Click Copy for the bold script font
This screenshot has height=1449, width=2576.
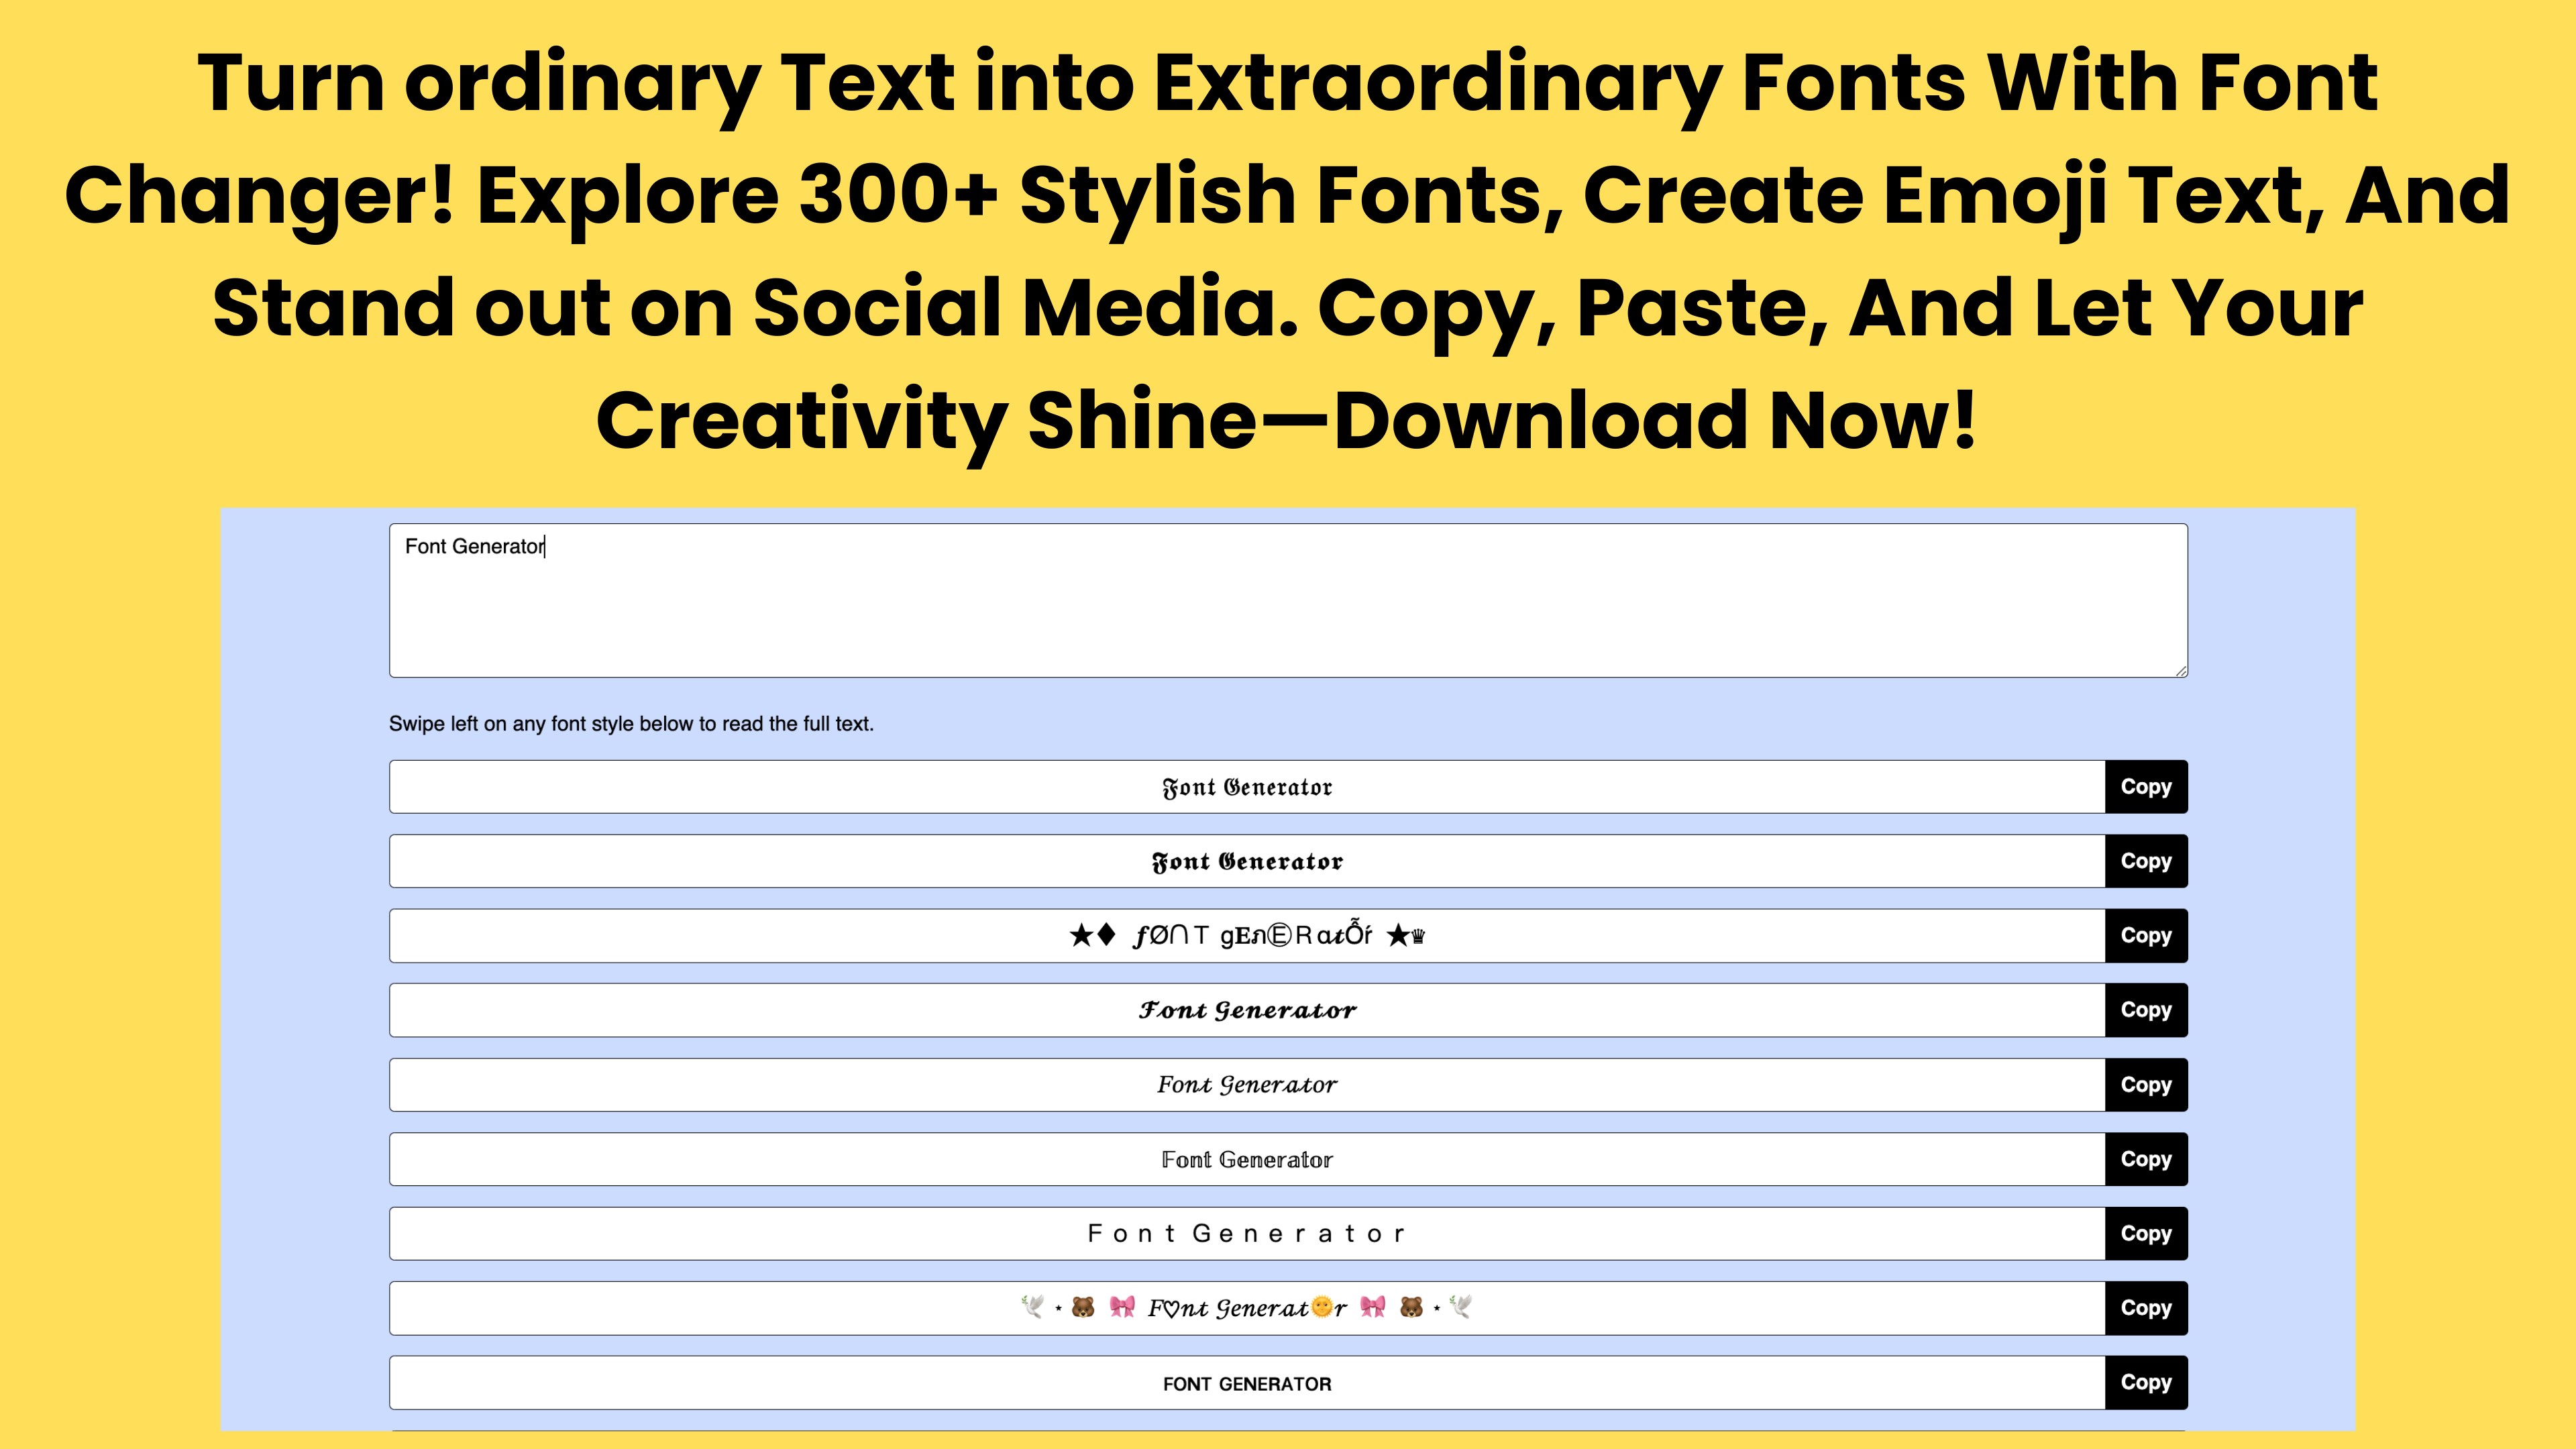coord(2145,1010)
